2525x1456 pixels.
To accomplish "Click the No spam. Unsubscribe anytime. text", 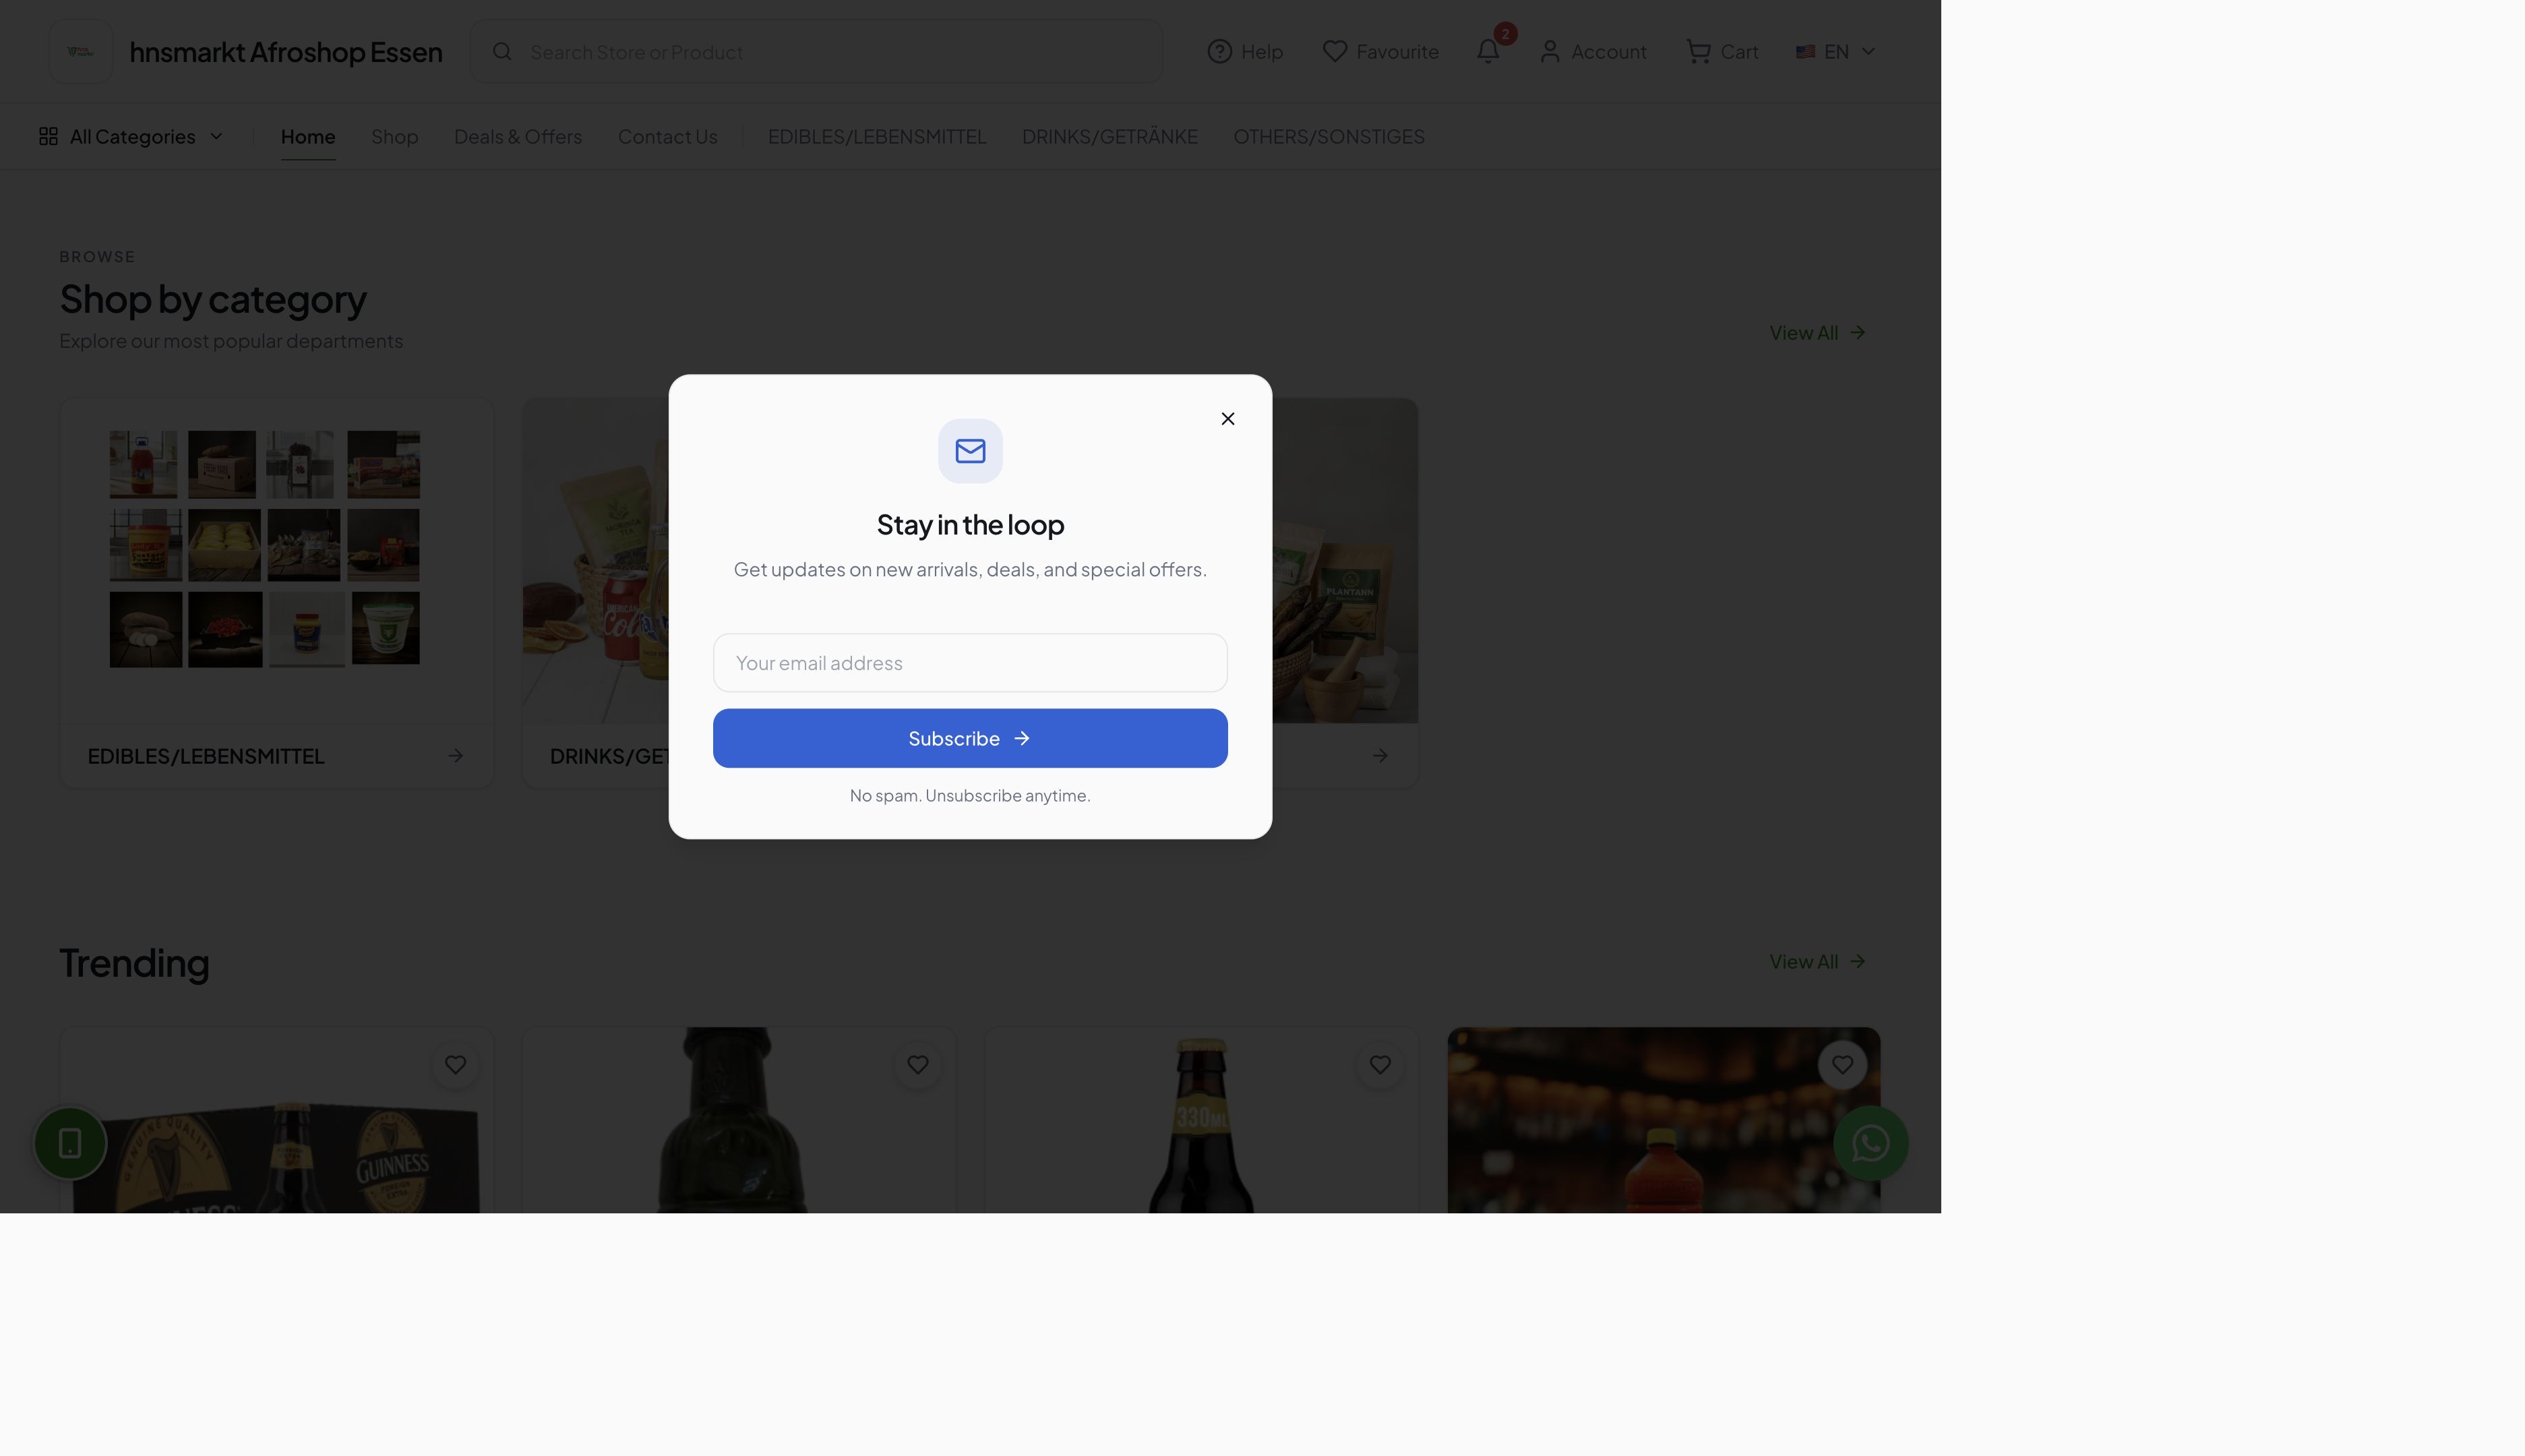I will tap(970, 796).
